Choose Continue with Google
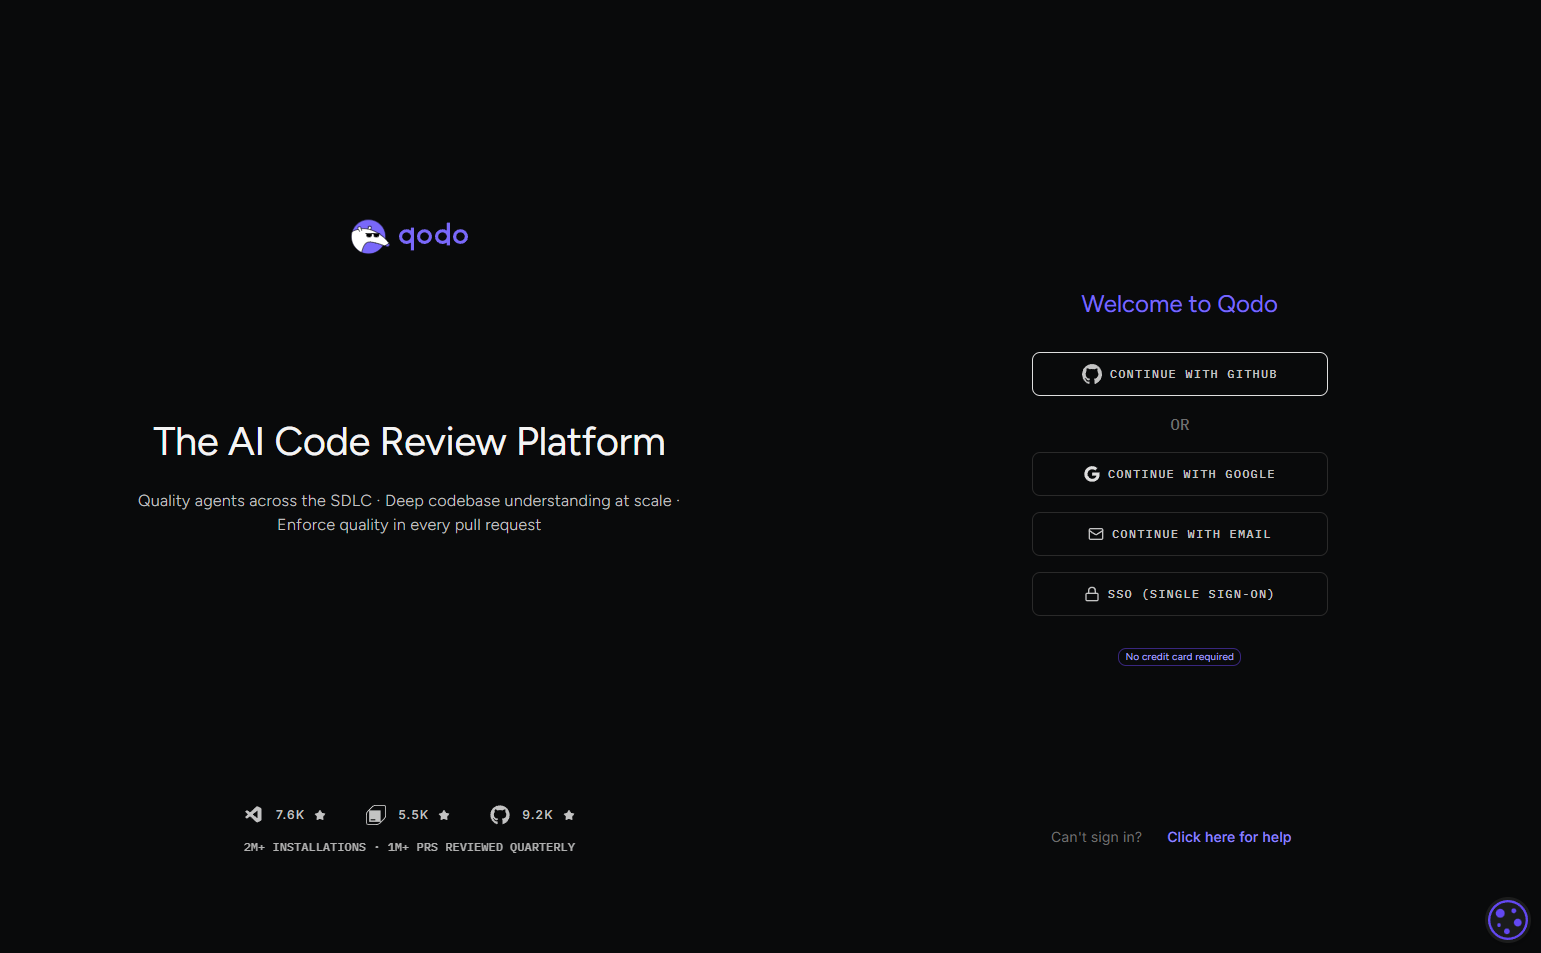Screen dimensions: 1541x953 click(x=1179, y=474)
